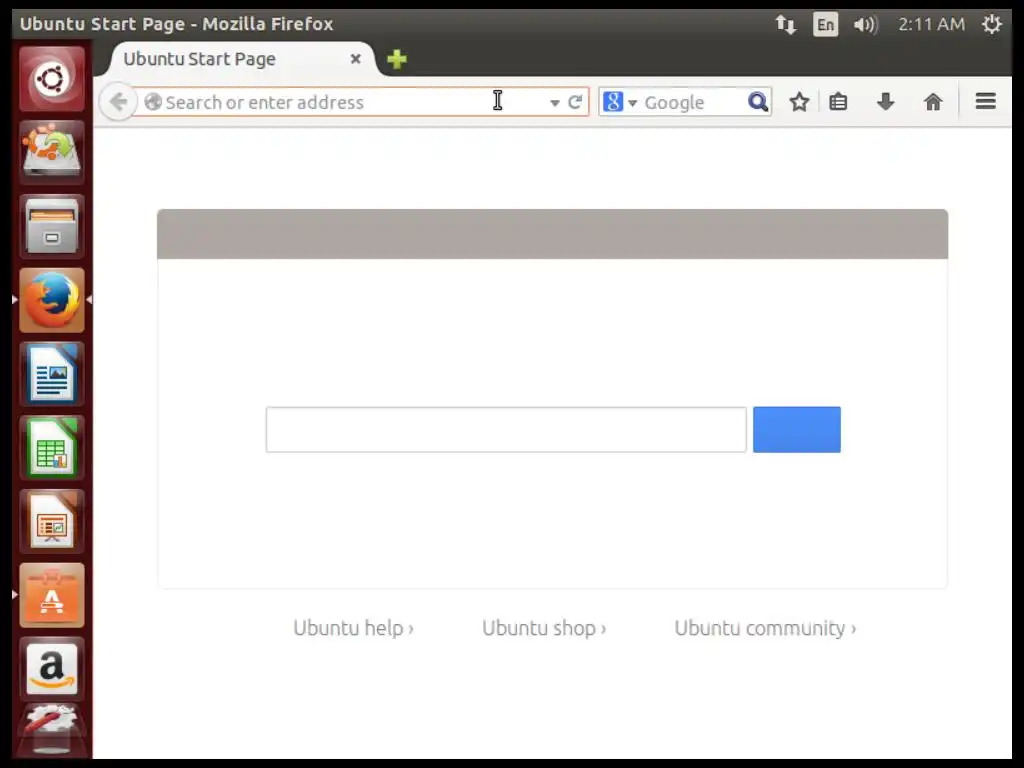Close the Ubuntu Start Page tab
Screen dimensions: 1024x768
356,59
